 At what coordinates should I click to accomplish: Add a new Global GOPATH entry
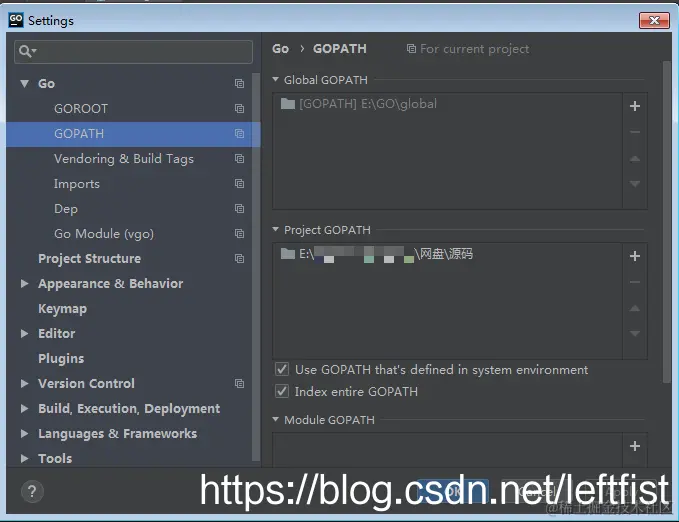(x=635, y=106)
